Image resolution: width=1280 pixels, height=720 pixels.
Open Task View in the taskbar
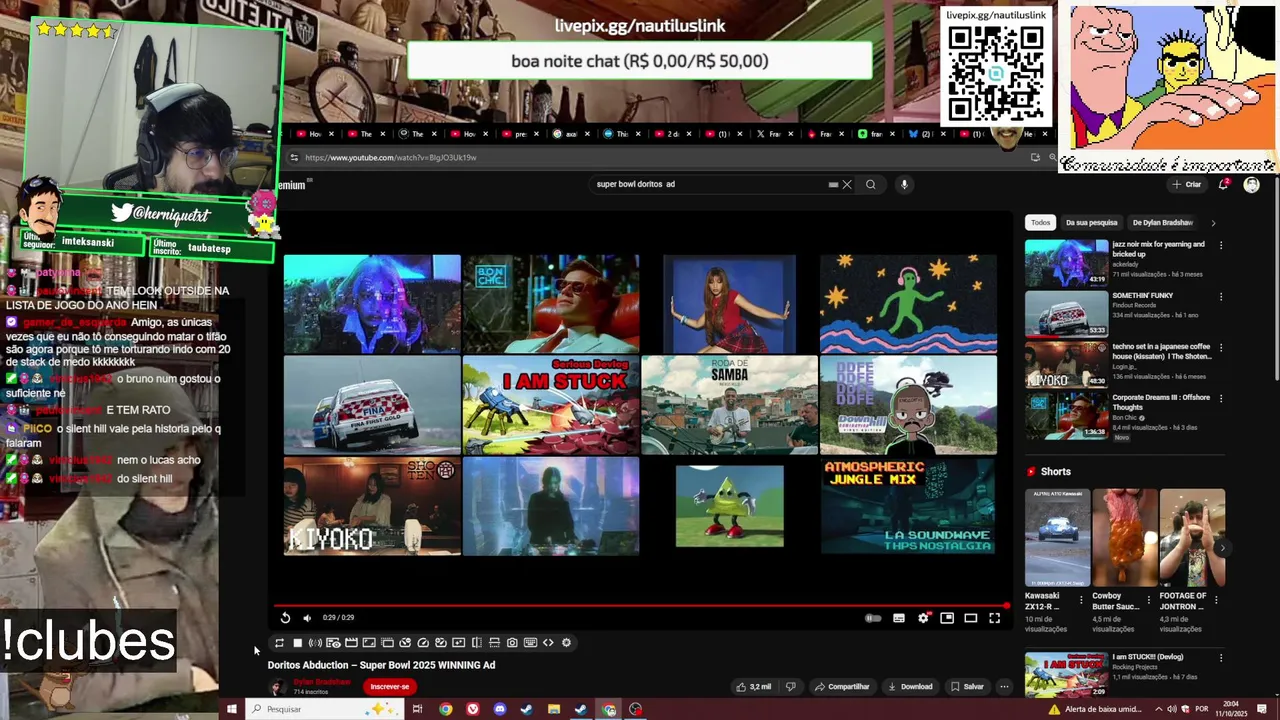(x=417, y=709)
